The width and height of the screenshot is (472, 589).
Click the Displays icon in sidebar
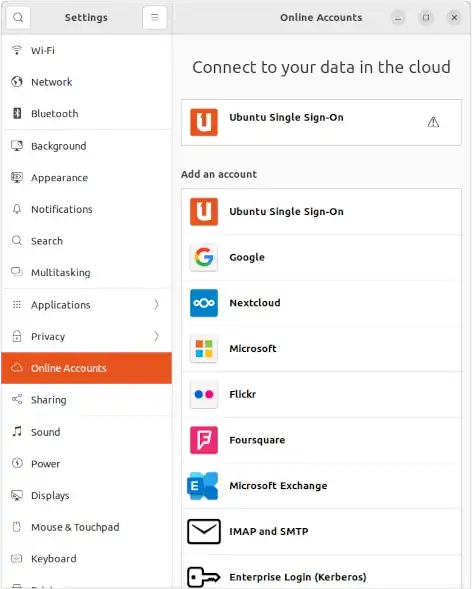(x=17, y=495)
